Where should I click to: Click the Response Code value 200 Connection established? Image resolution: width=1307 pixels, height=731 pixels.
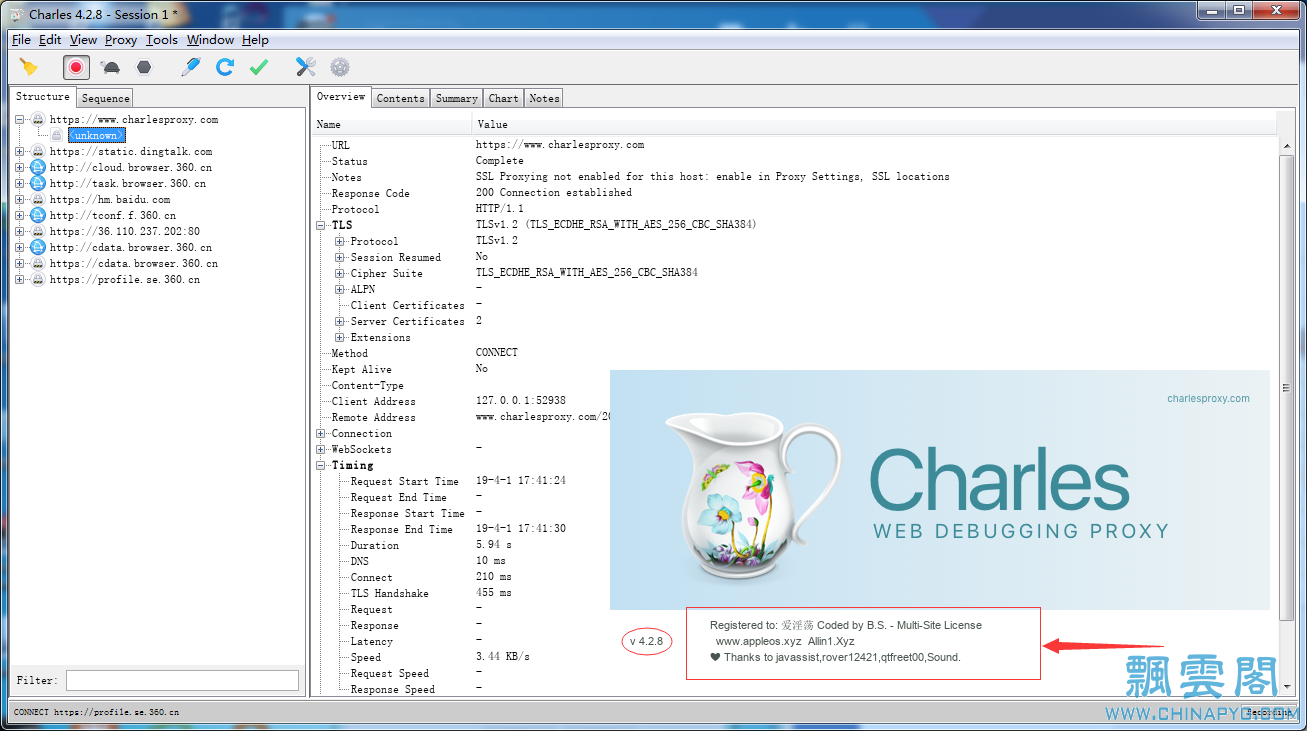[x=554, y=193]
